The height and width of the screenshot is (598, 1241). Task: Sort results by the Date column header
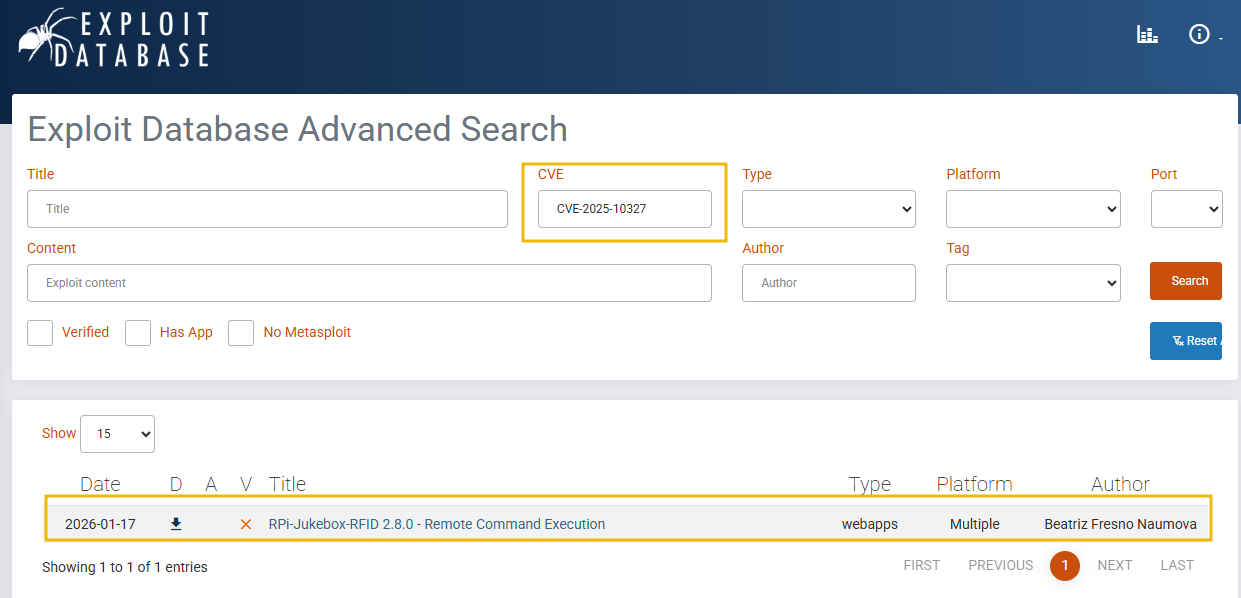(100, 484)
